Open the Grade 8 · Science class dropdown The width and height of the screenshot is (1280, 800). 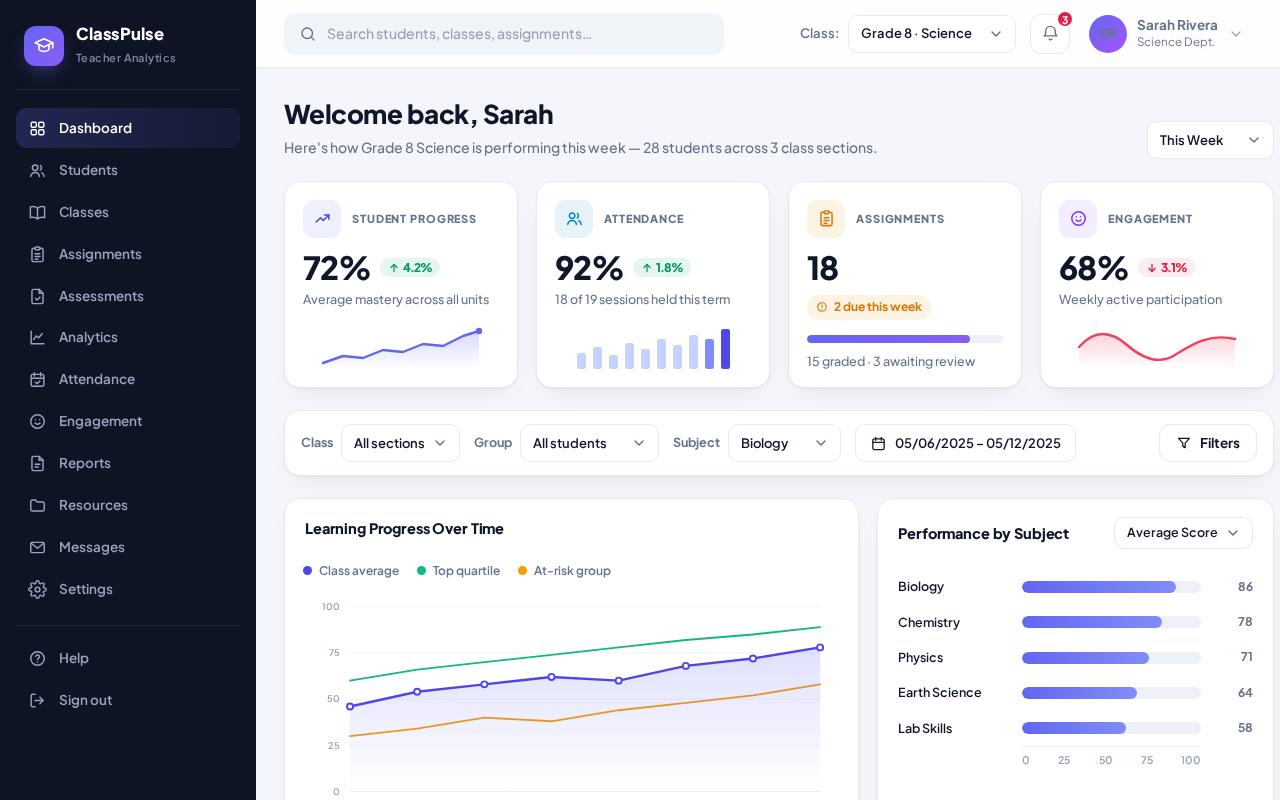(932, 34)
